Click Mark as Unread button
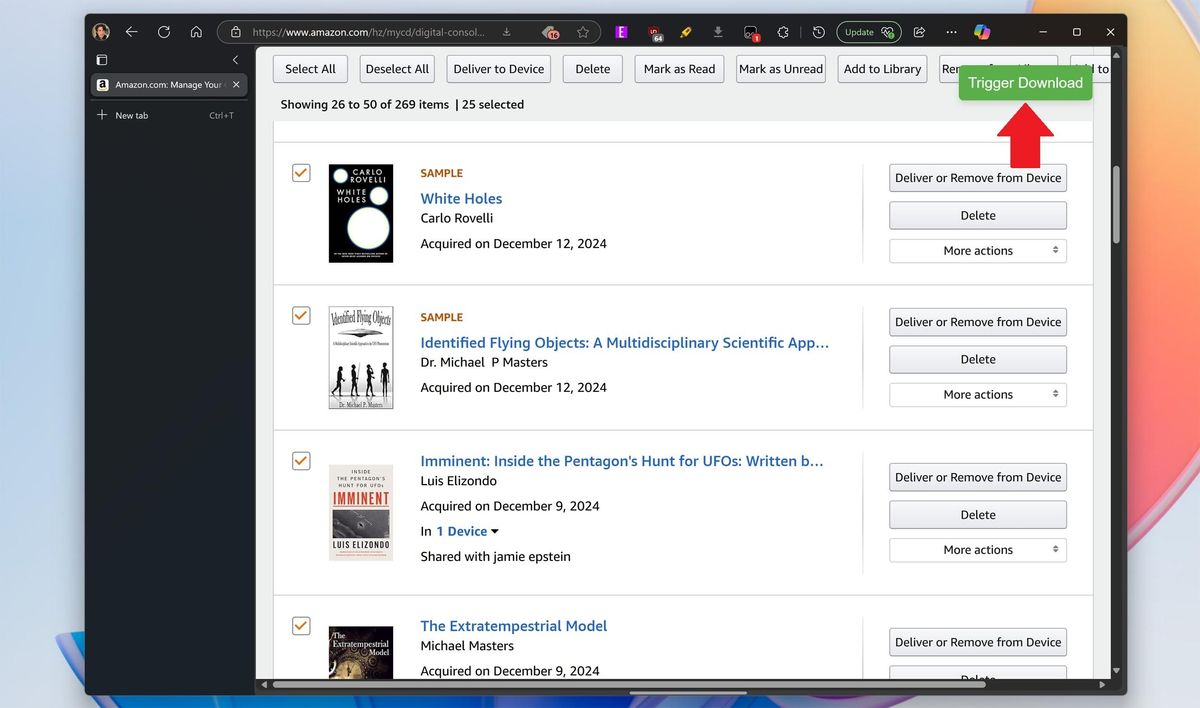 781,69
